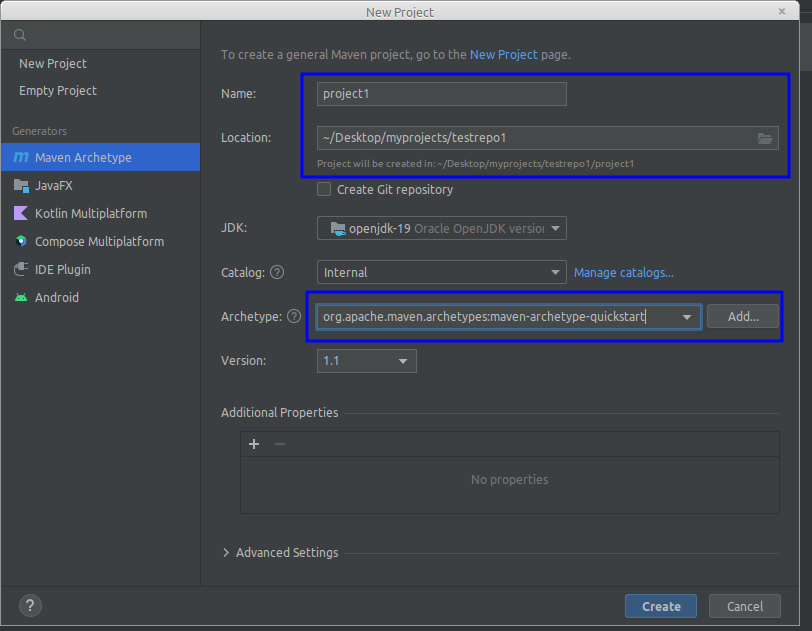Select the IDE Plugin generator
This screenshot has height=631, width=812.
tap(100, 269)
